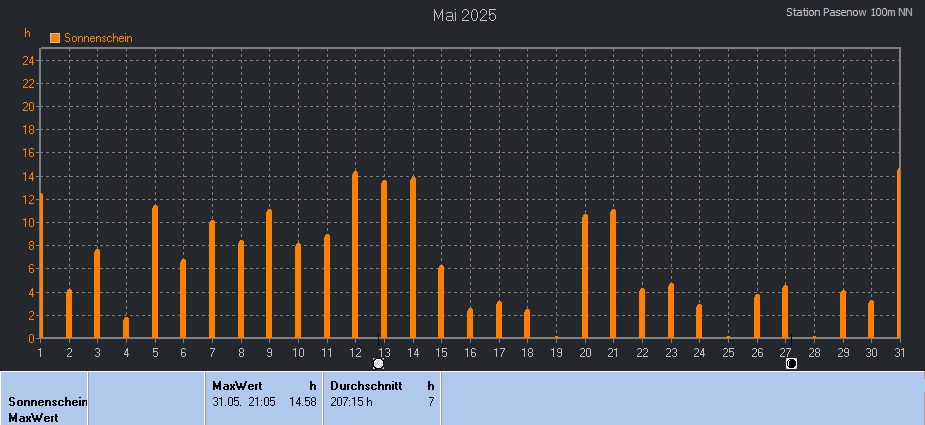Image resolution: width=925 pixels, height=425 pixels.
Task: Select the orange bar for day 2
Action: [x=69, y=313]
